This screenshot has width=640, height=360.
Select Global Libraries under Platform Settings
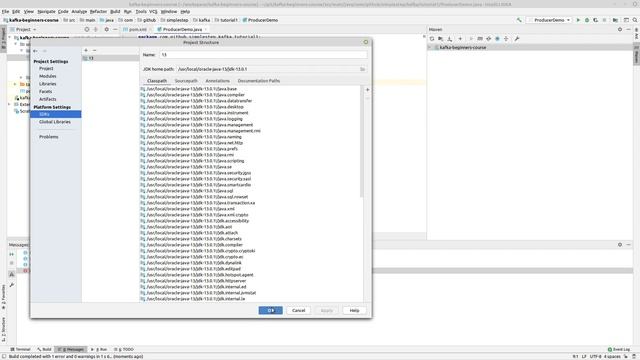[55, 122]
